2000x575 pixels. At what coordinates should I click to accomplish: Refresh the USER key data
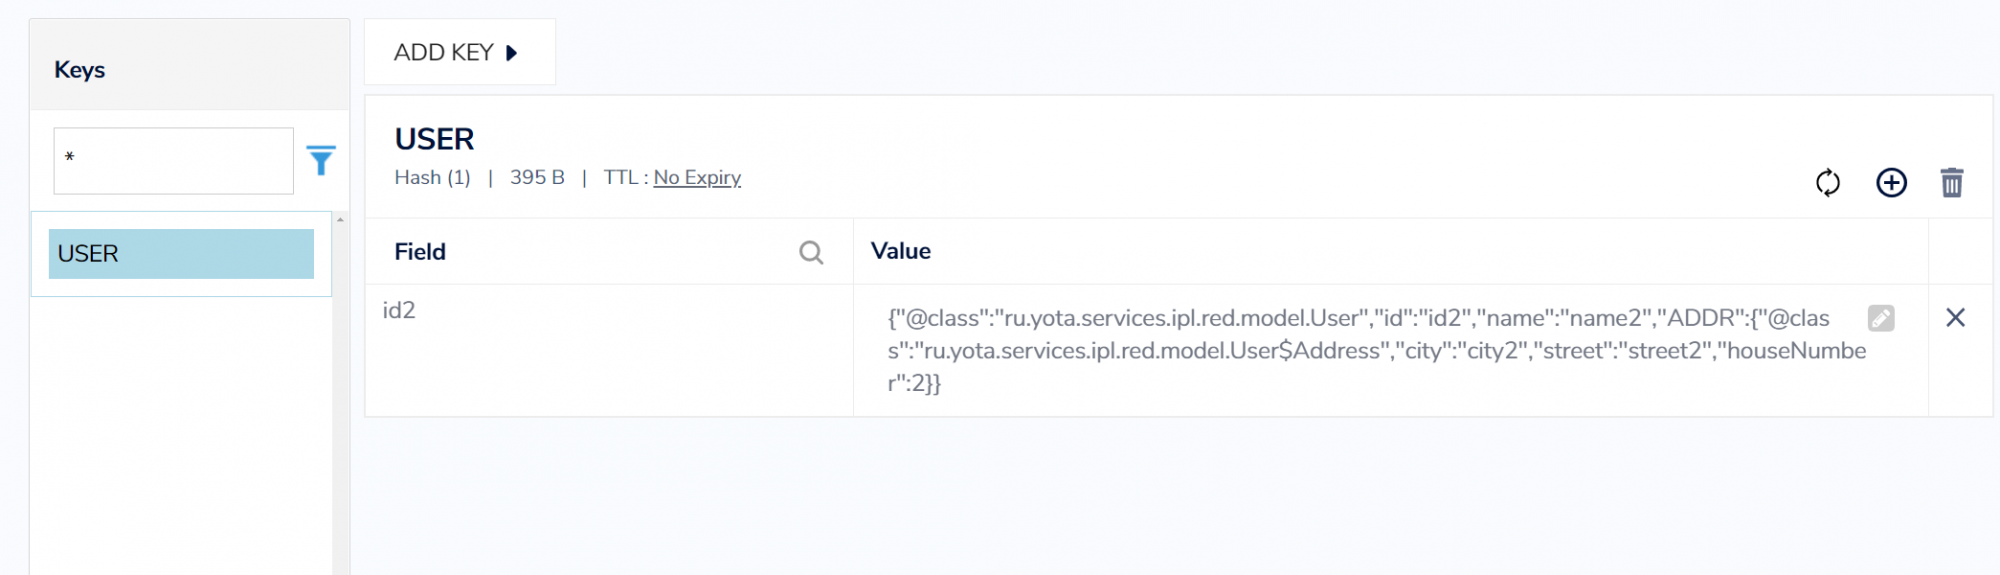tap(1827, 183)
